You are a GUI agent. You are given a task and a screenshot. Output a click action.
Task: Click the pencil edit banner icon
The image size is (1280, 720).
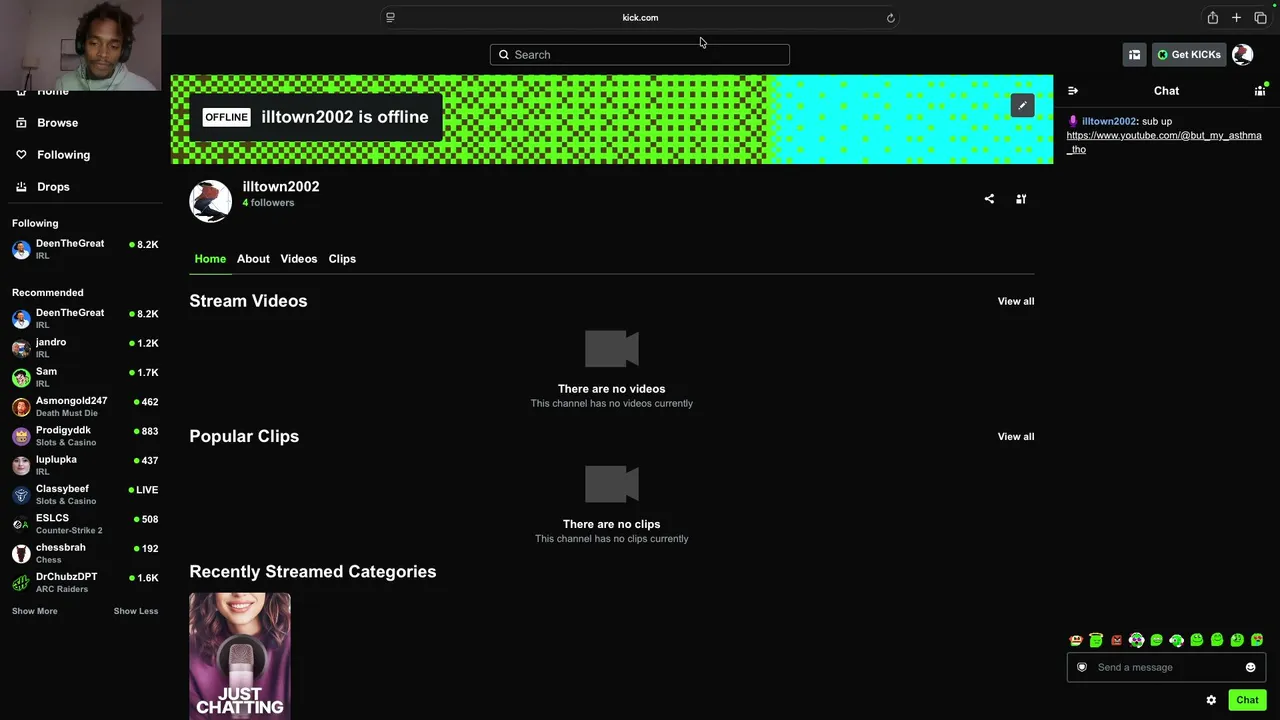tap(1022, 105)
